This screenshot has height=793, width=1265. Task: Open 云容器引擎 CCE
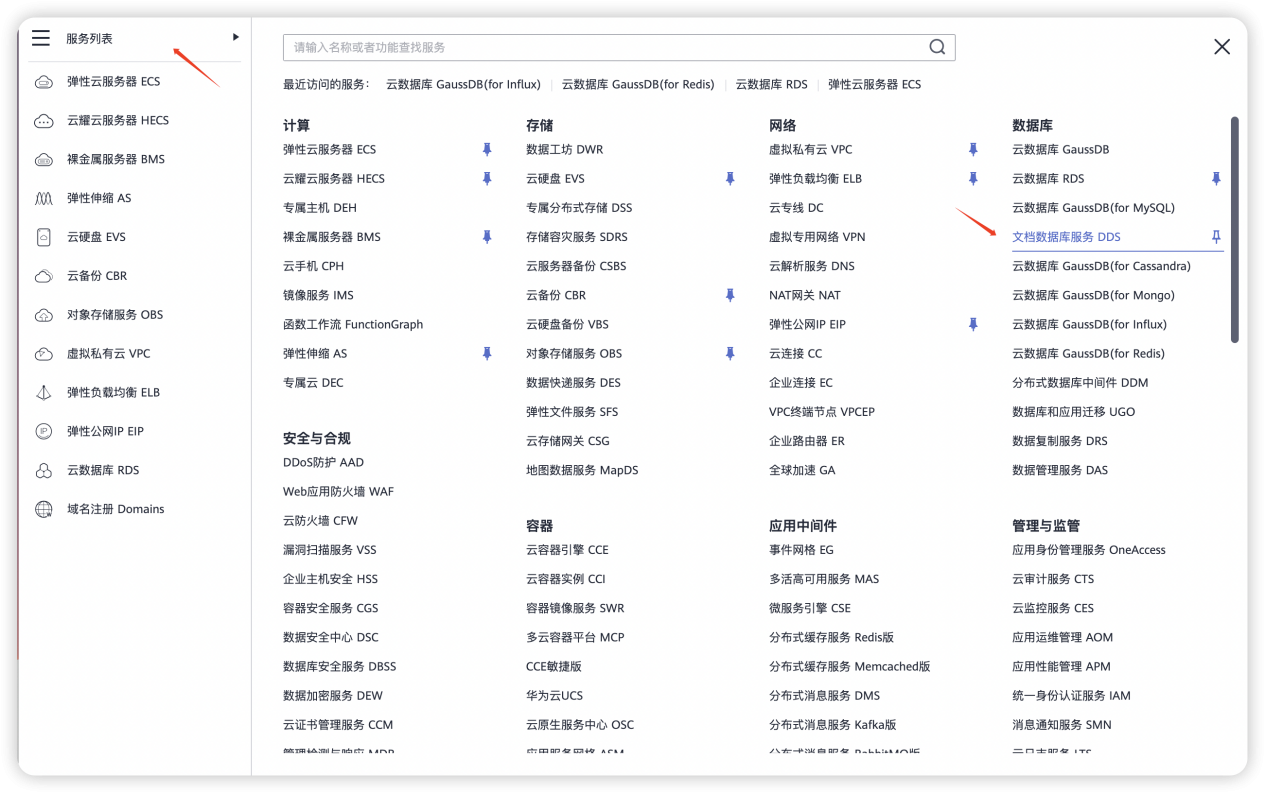(567, 550)
